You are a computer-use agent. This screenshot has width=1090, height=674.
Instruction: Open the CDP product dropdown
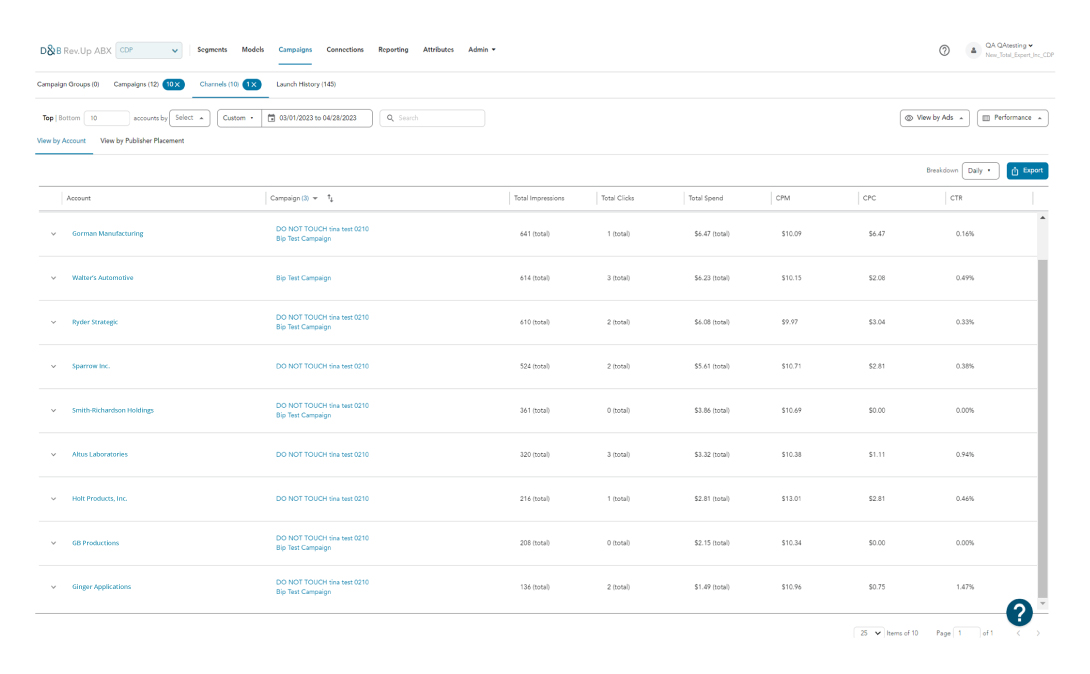[149, 50]
